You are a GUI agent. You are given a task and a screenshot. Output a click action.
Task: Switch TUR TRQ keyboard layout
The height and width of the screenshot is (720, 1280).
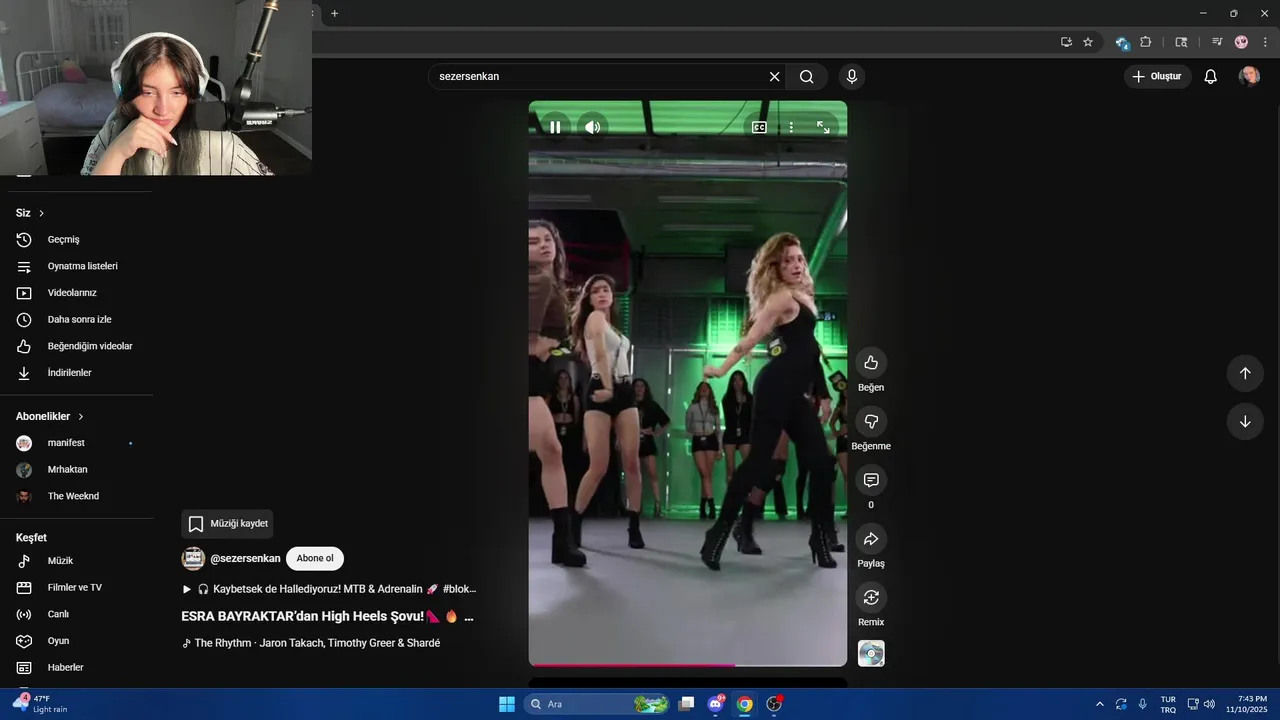1168,704
